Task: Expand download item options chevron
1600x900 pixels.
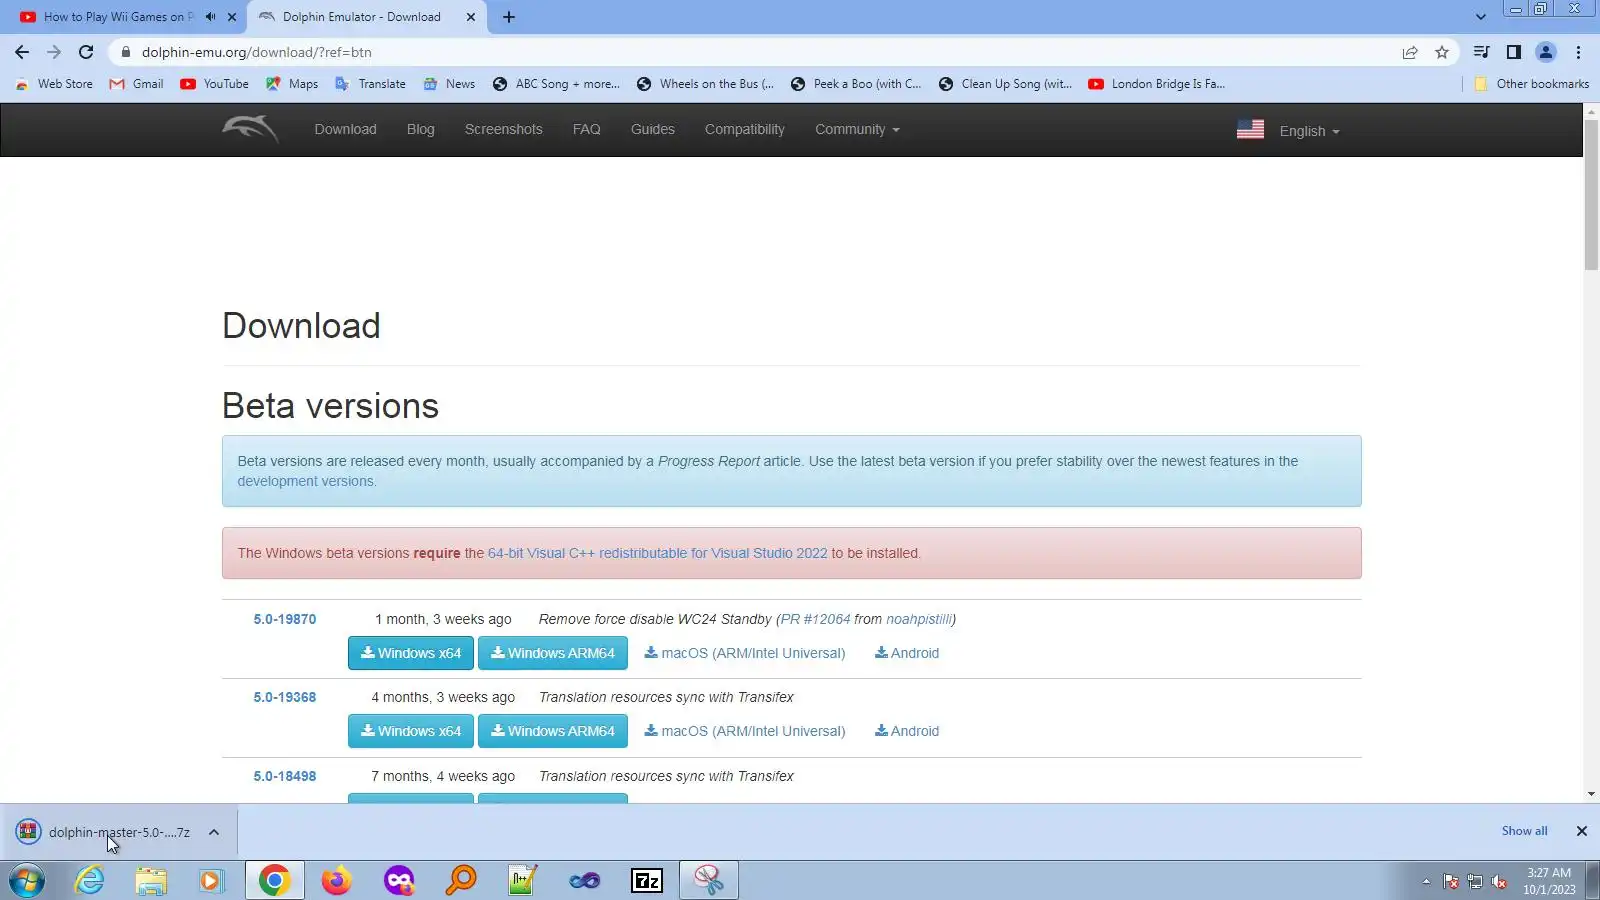Action: click(x=214, y=832)
